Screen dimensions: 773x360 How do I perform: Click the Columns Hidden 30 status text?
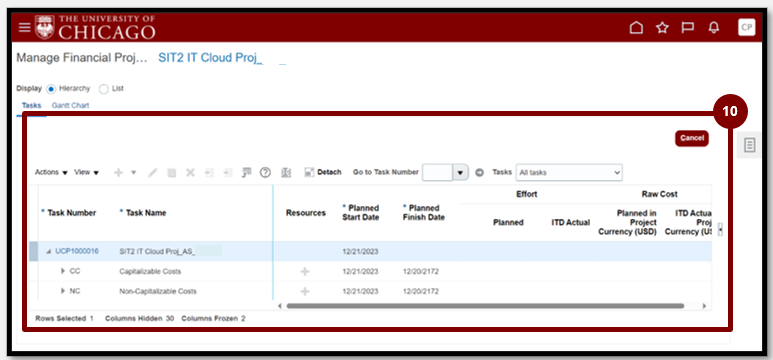140,319
